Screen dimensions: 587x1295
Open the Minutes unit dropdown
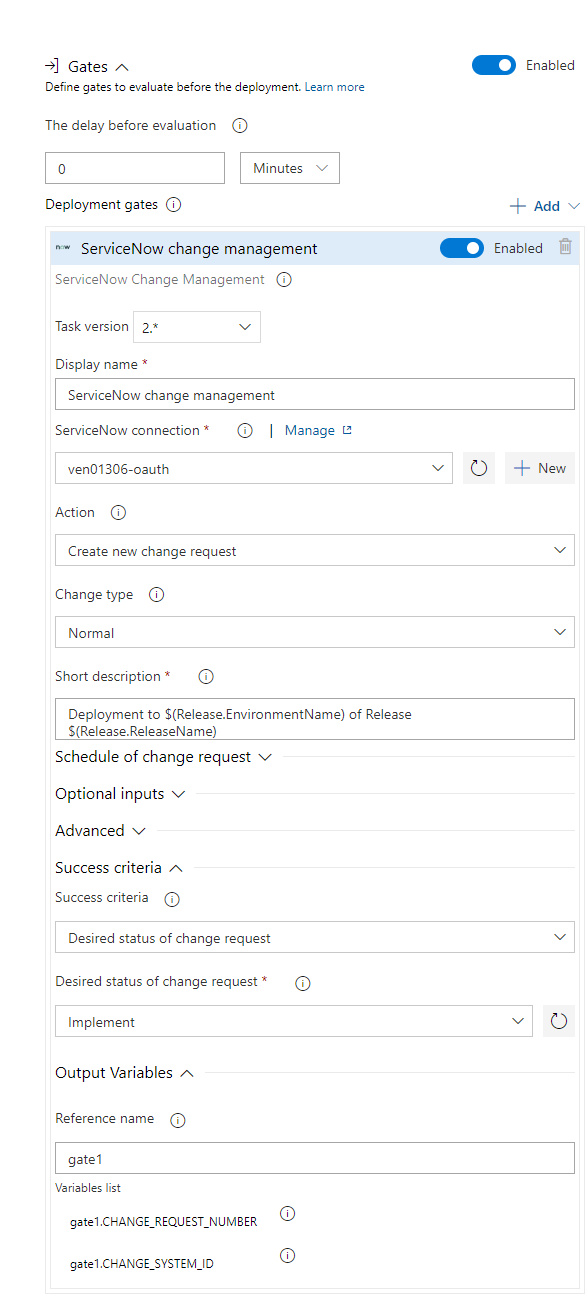click(290, 168)
